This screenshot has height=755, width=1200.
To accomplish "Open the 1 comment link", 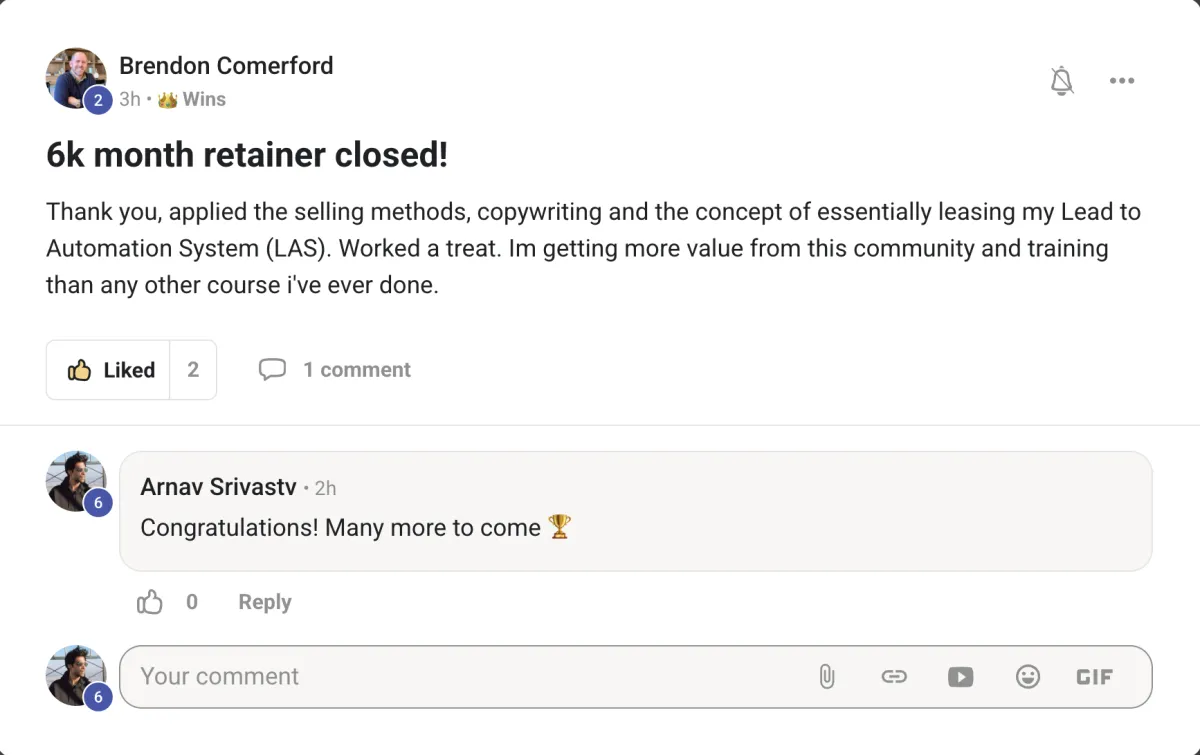I will [x=357, y=370].
